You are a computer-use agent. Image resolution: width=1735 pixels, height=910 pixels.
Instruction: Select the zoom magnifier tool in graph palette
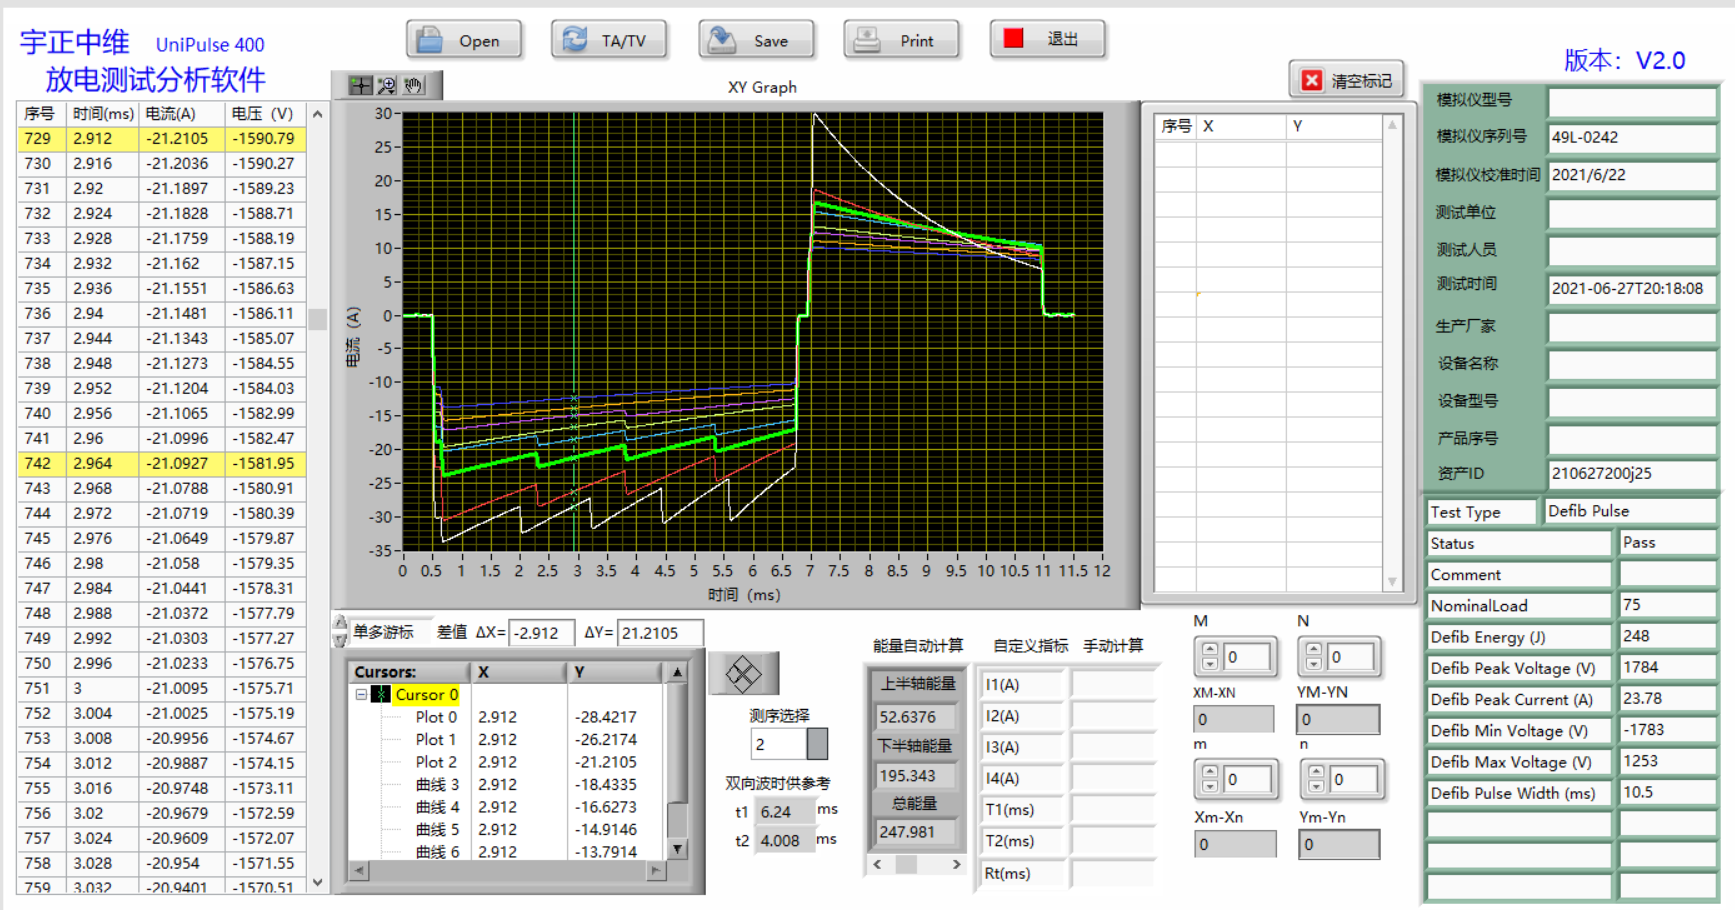[x=387, y=86]
